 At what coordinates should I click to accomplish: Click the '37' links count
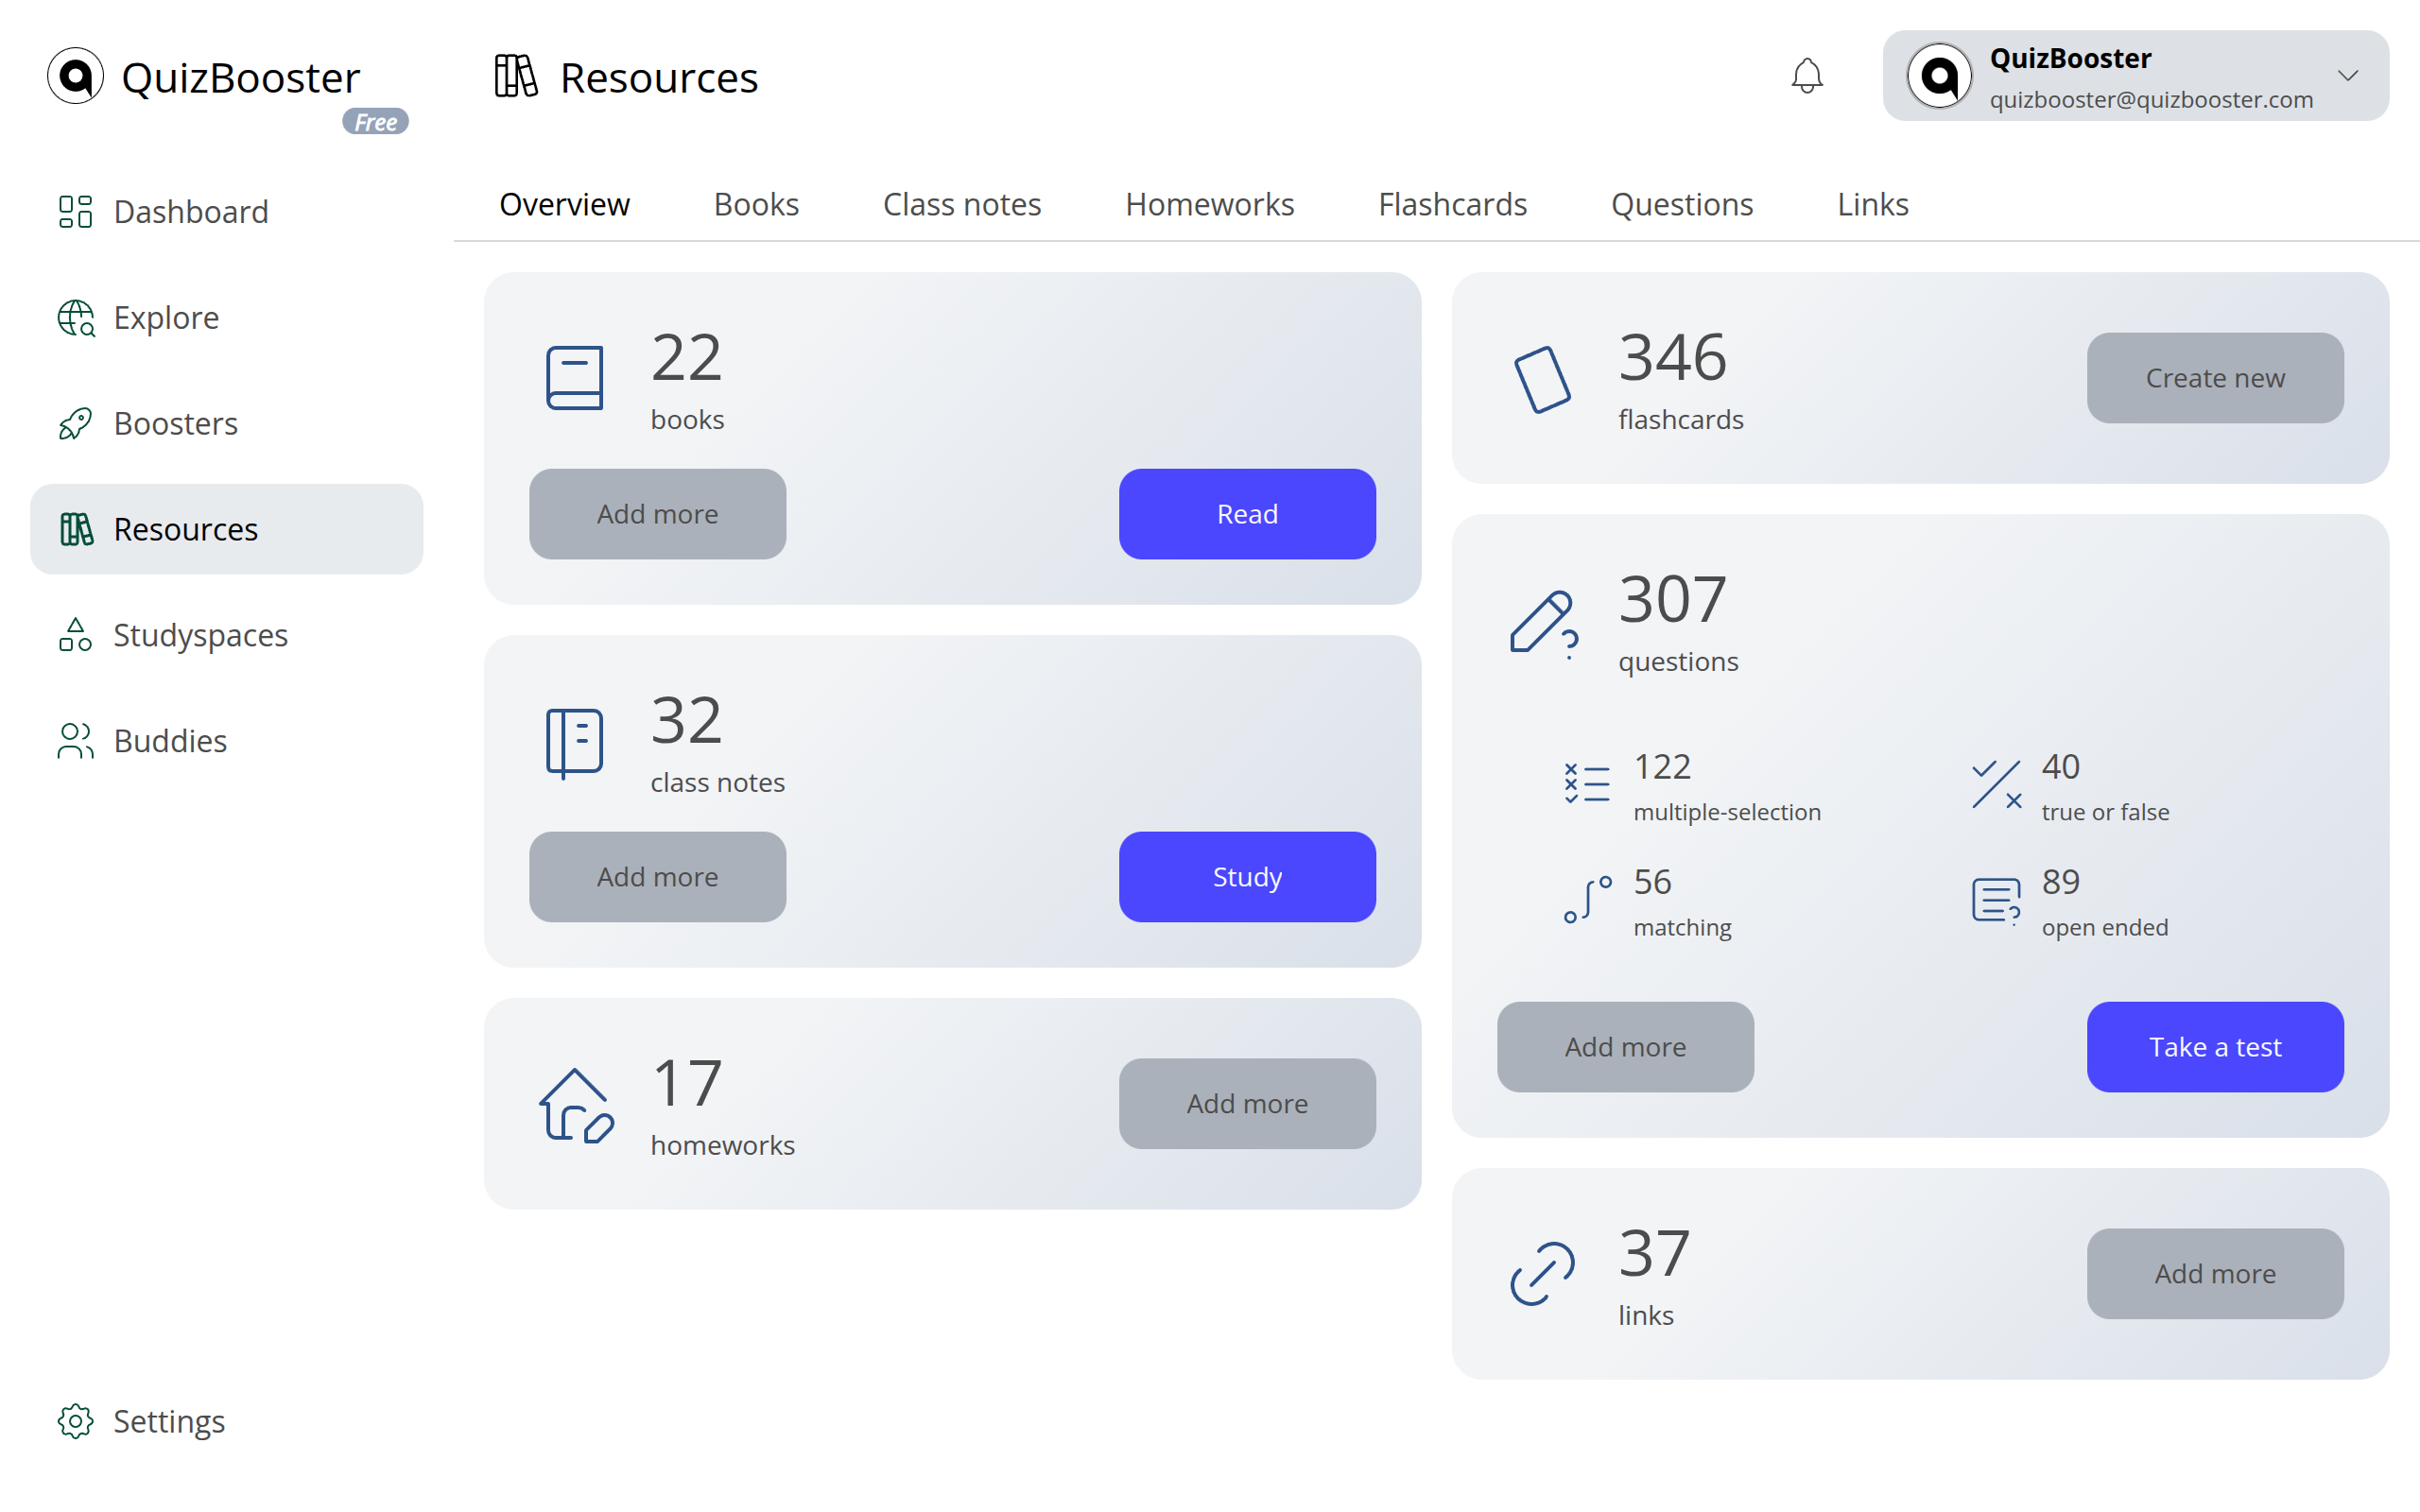click(x=1654, y=1253)
